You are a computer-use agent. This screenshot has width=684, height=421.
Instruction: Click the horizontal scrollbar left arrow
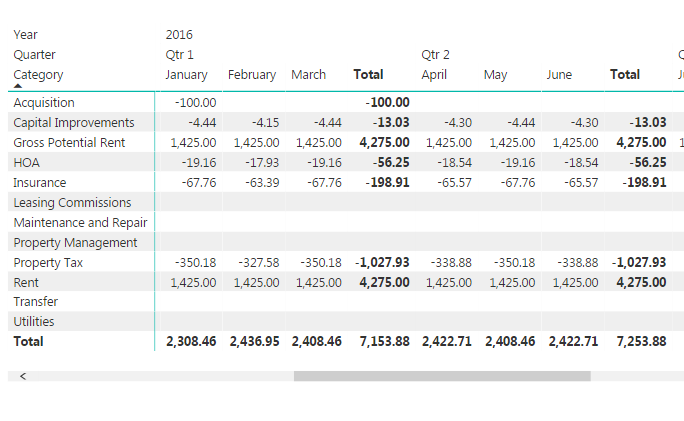[x=23, y=376]
